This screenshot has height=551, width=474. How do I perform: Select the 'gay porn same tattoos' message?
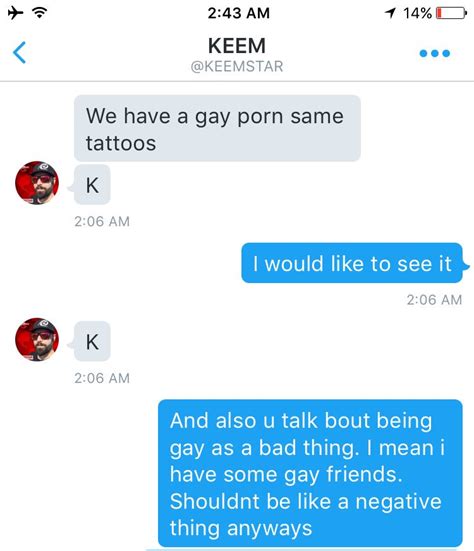click(x=217, y=128)
